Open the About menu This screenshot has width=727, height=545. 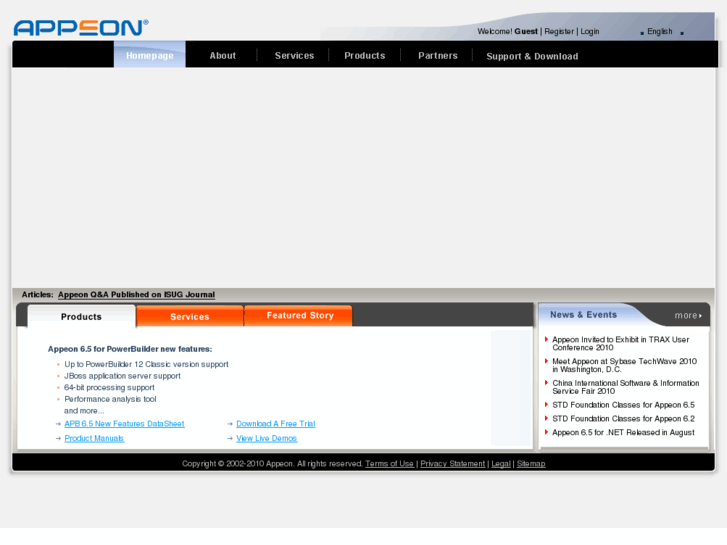tap(223, 56)
